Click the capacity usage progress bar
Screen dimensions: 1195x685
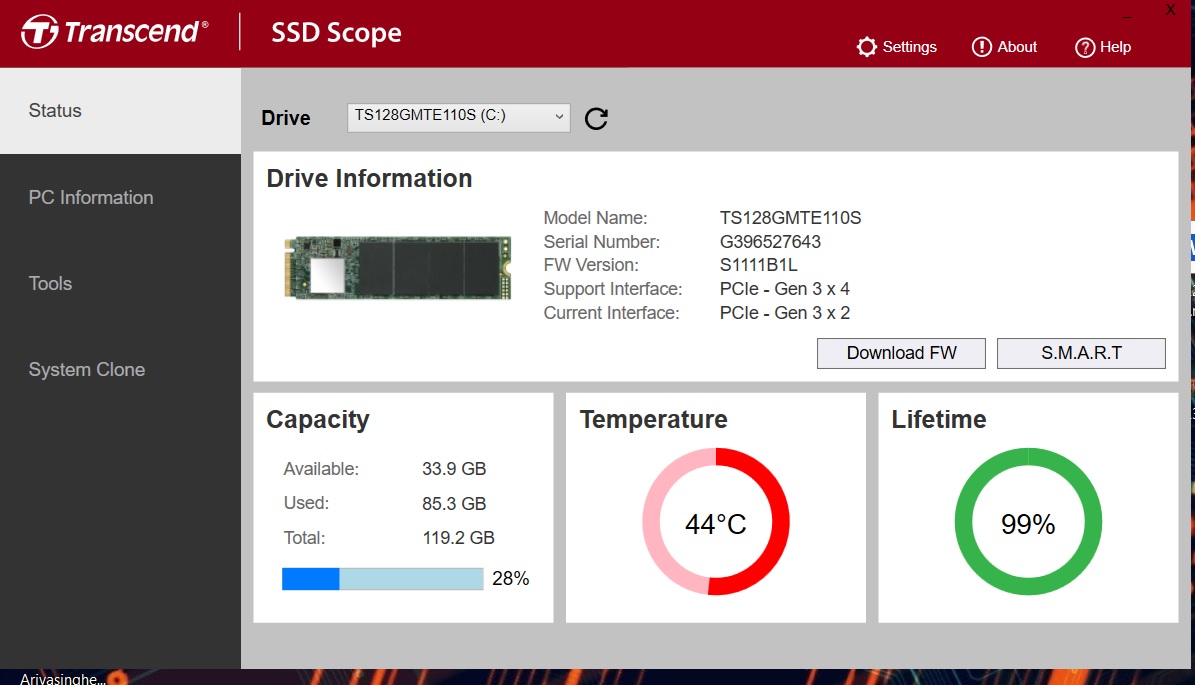(383, 579)
